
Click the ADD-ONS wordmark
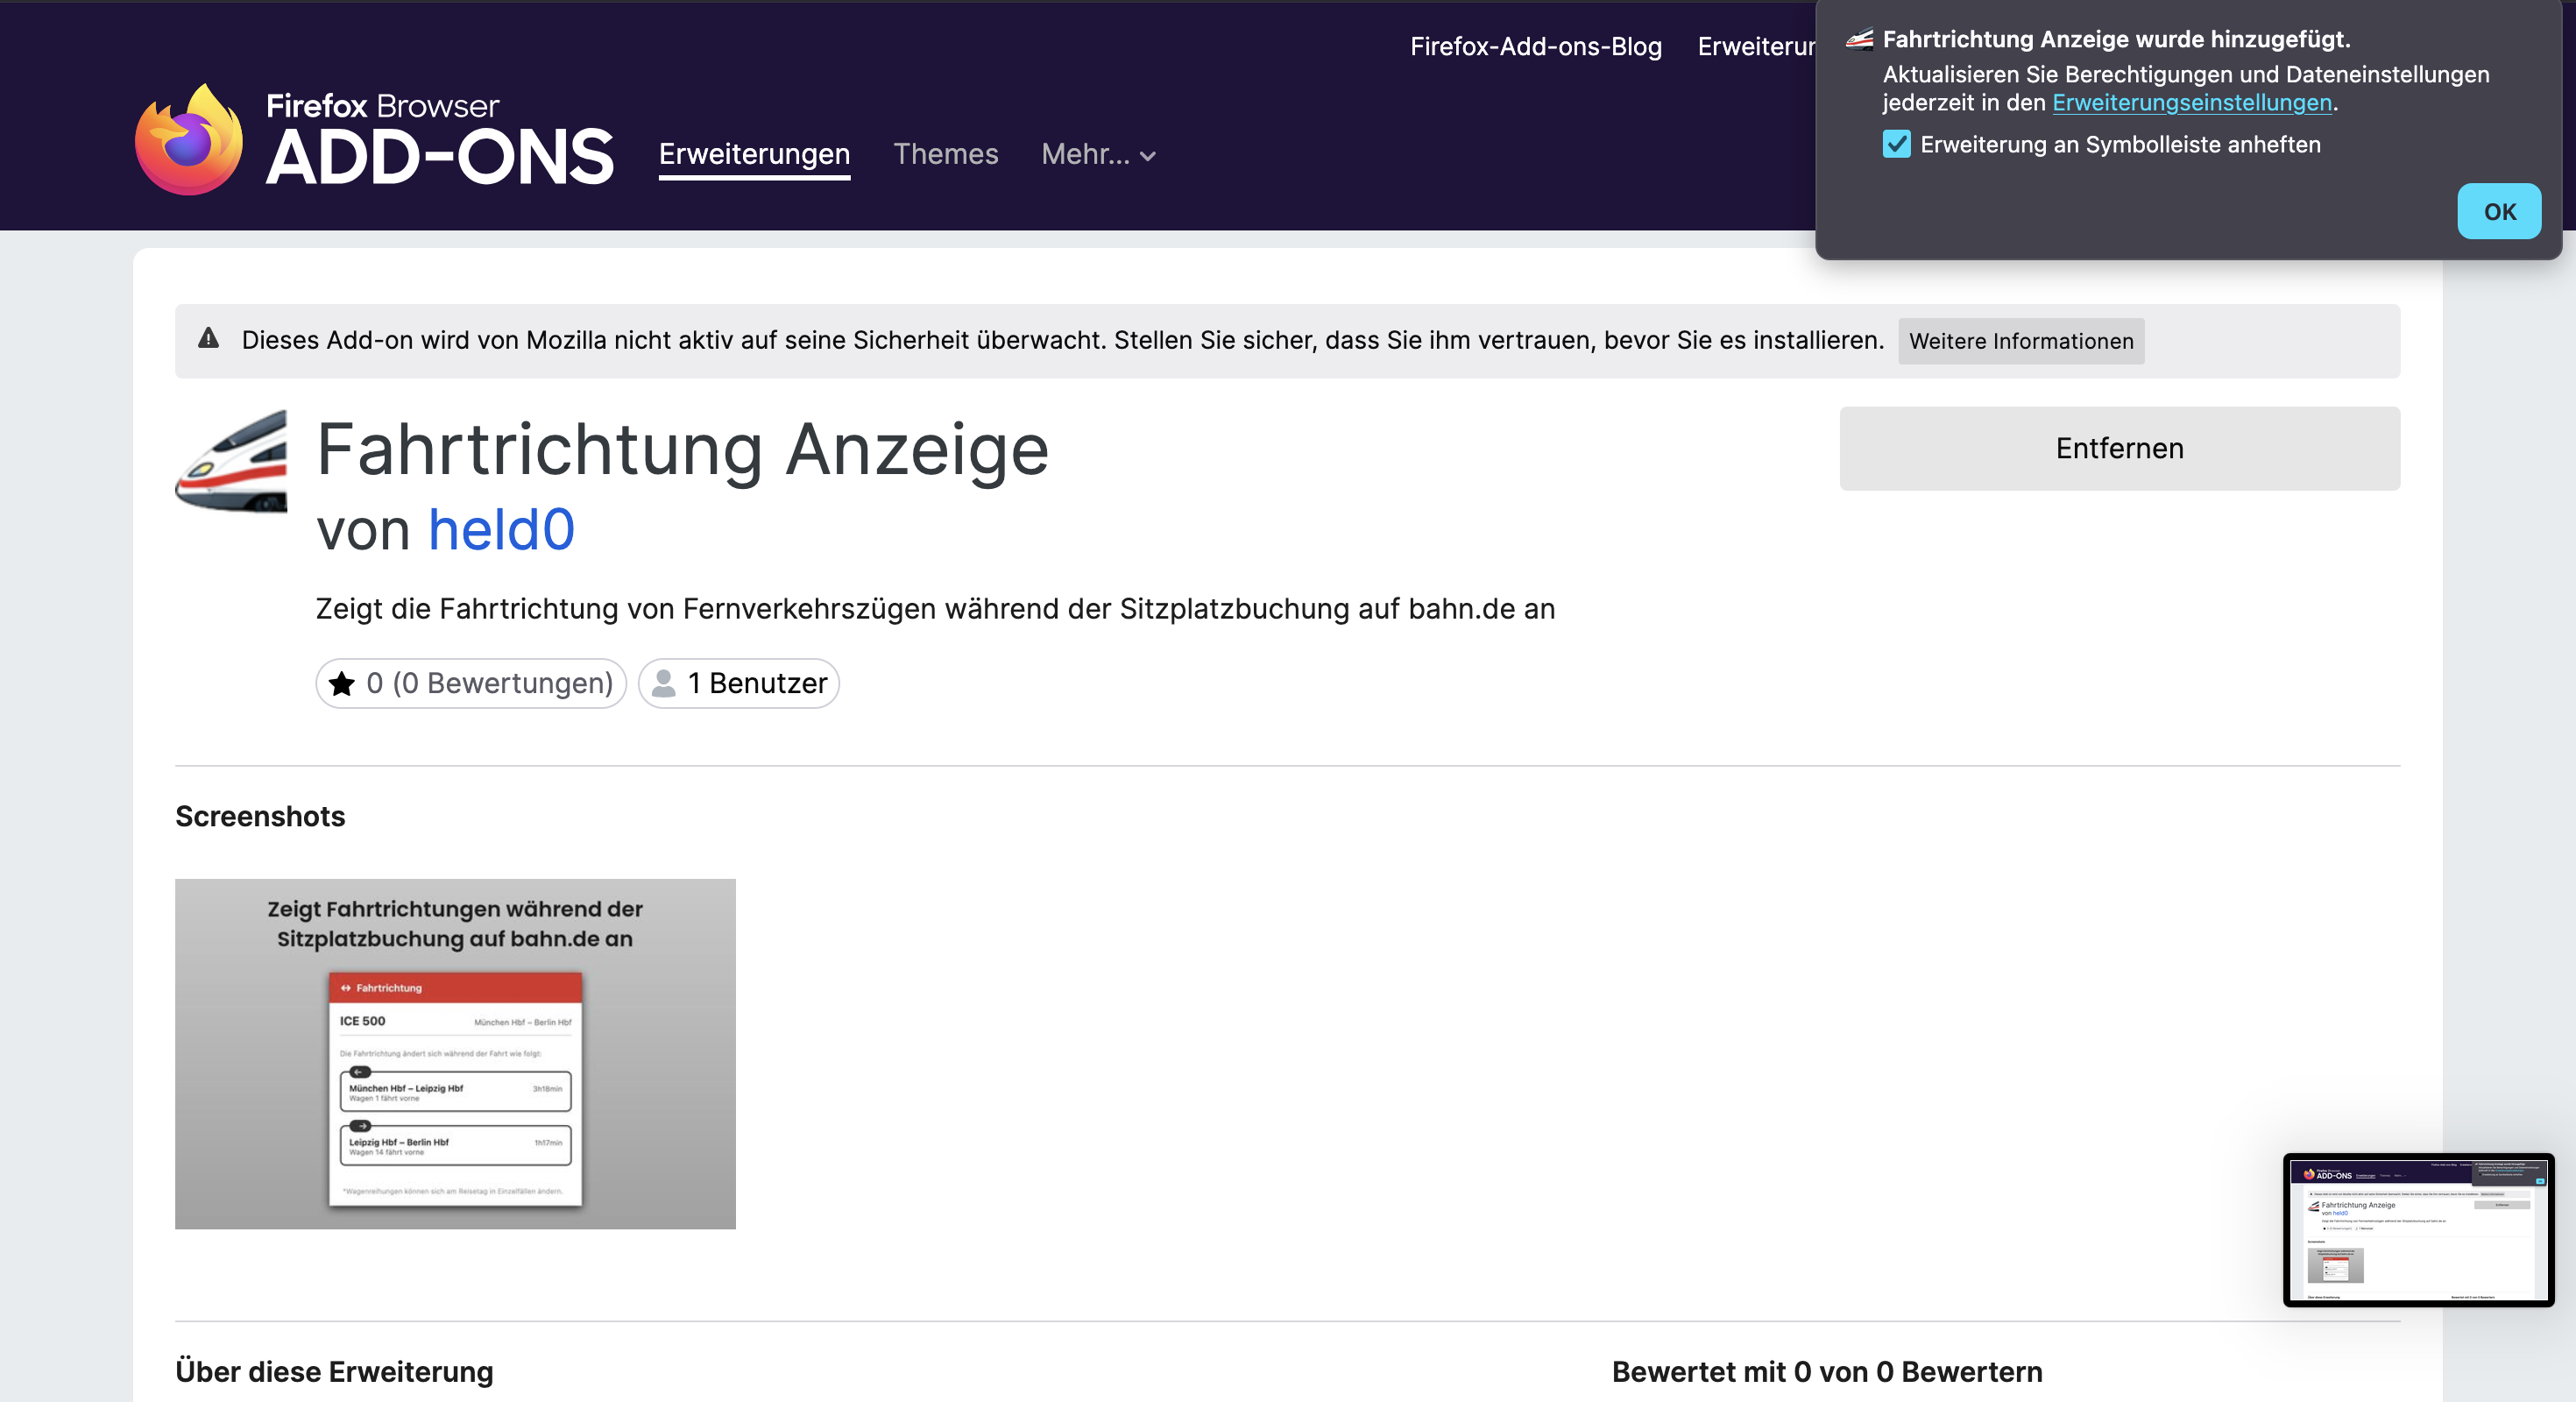(440, 157)
